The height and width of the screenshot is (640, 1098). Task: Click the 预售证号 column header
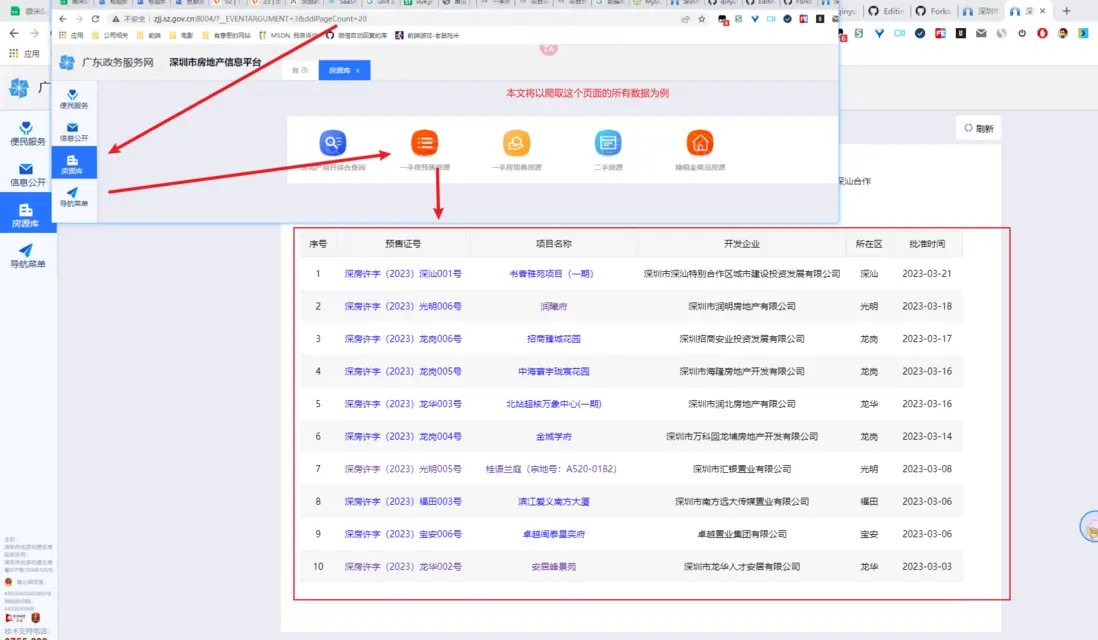pos(403,244)
